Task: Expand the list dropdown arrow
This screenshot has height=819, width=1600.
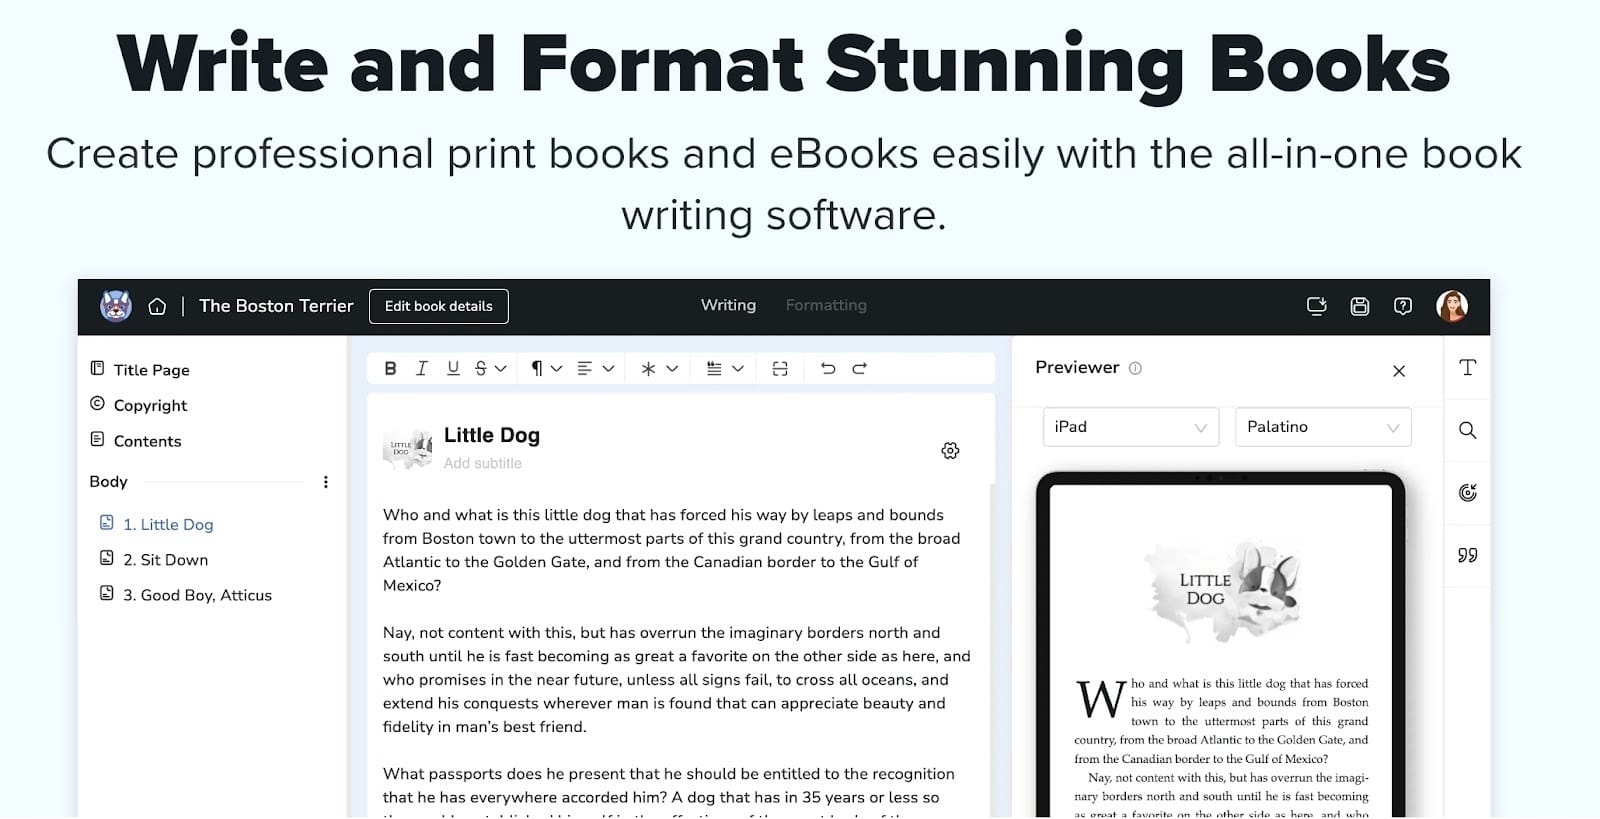Action: pyautogui.click(x=738, y=368)
